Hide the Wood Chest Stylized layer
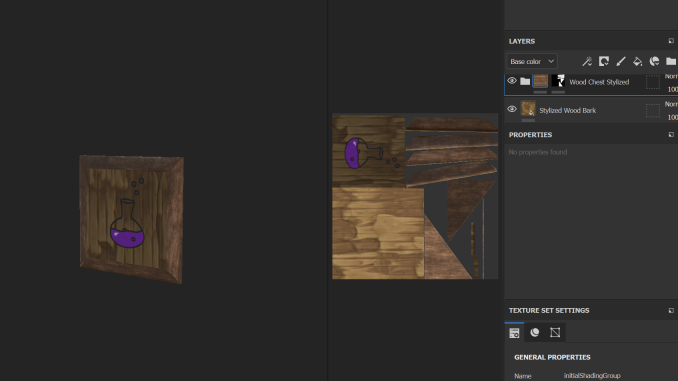Screen dimensions: 678x381 pyautogui.click(x=512, y=81)
